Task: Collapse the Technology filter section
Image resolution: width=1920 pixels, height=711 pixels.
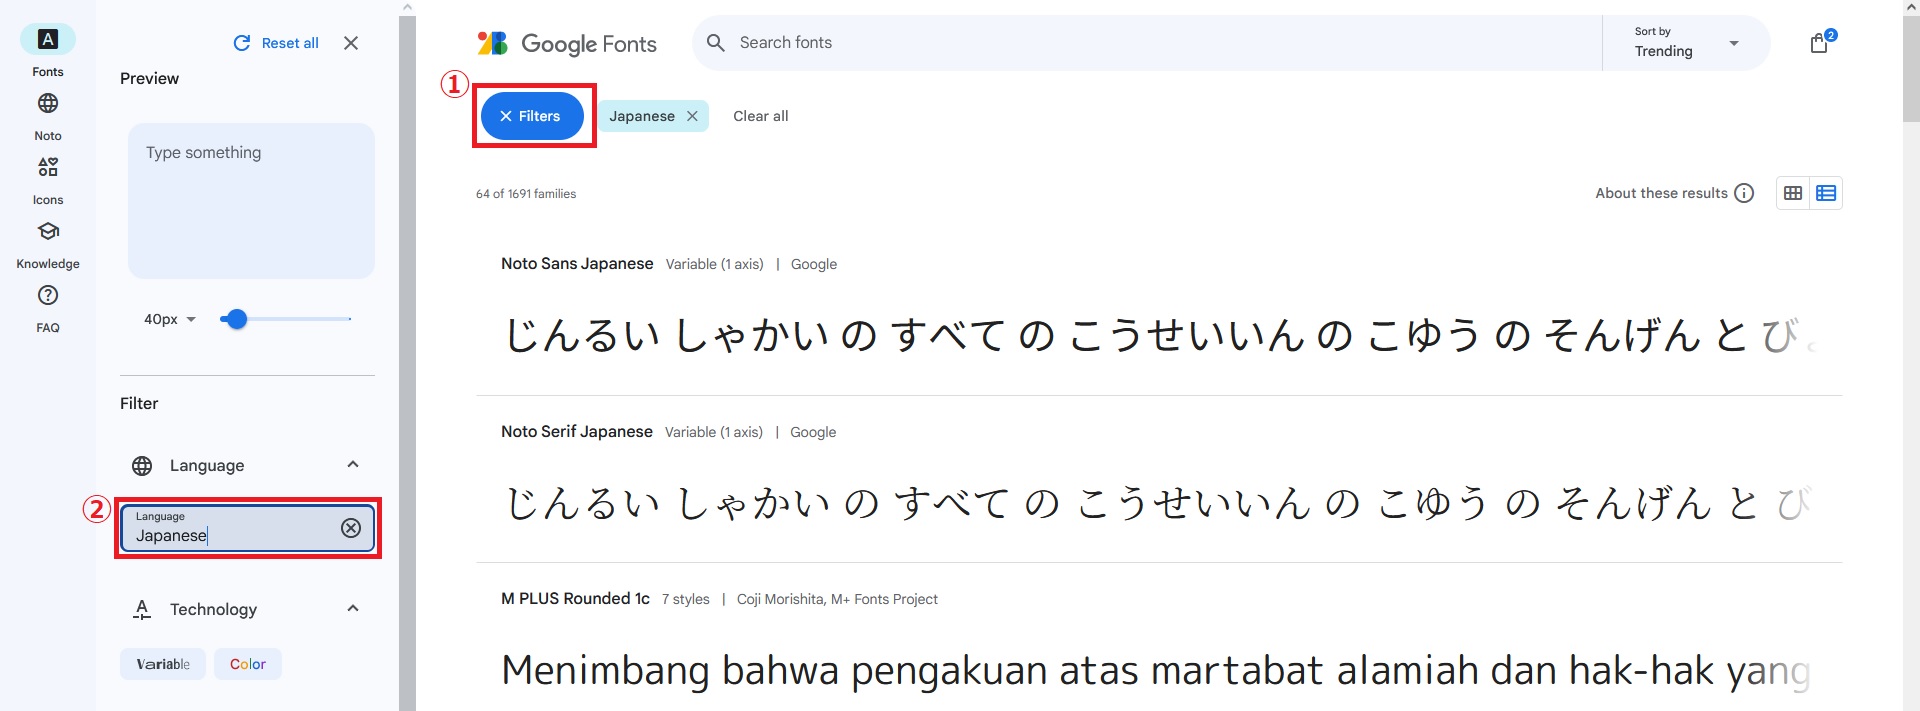Action: pos(353,609)
